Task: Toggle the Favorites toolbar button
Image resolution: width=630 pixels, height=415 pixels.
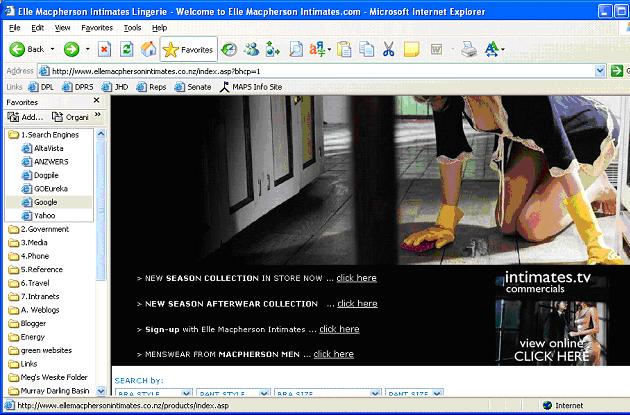Action: [187, 49]
